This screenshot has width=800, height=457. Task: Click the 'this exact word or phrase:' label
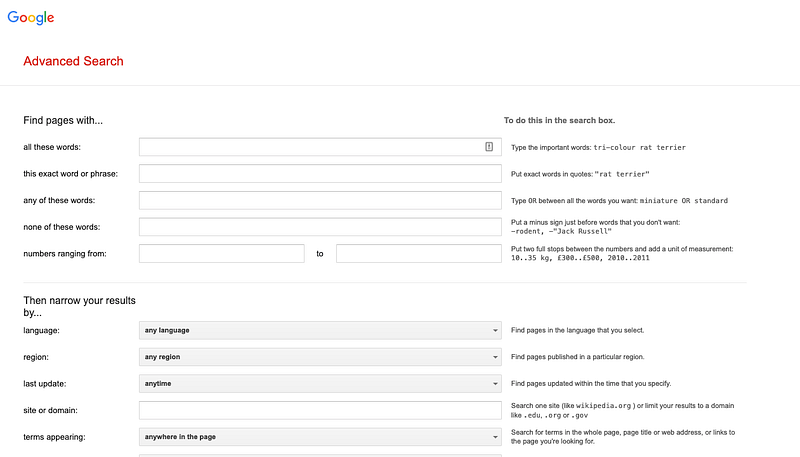tap(70, 173)
